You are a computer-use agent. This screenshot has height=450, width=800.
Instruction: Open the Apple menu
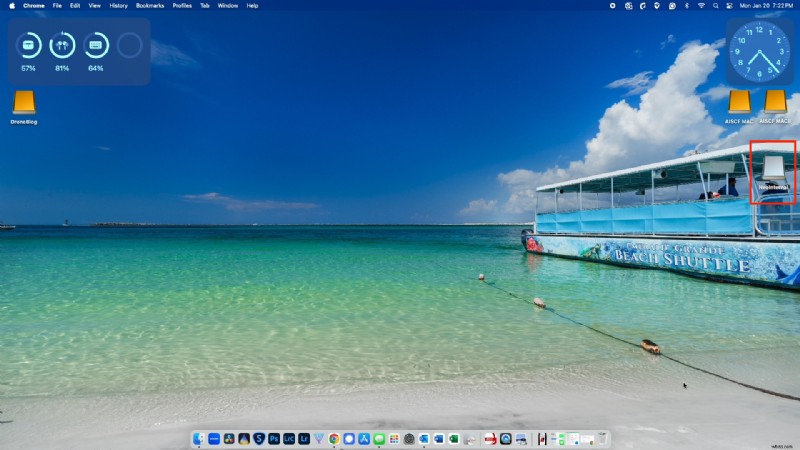(12, 5)
